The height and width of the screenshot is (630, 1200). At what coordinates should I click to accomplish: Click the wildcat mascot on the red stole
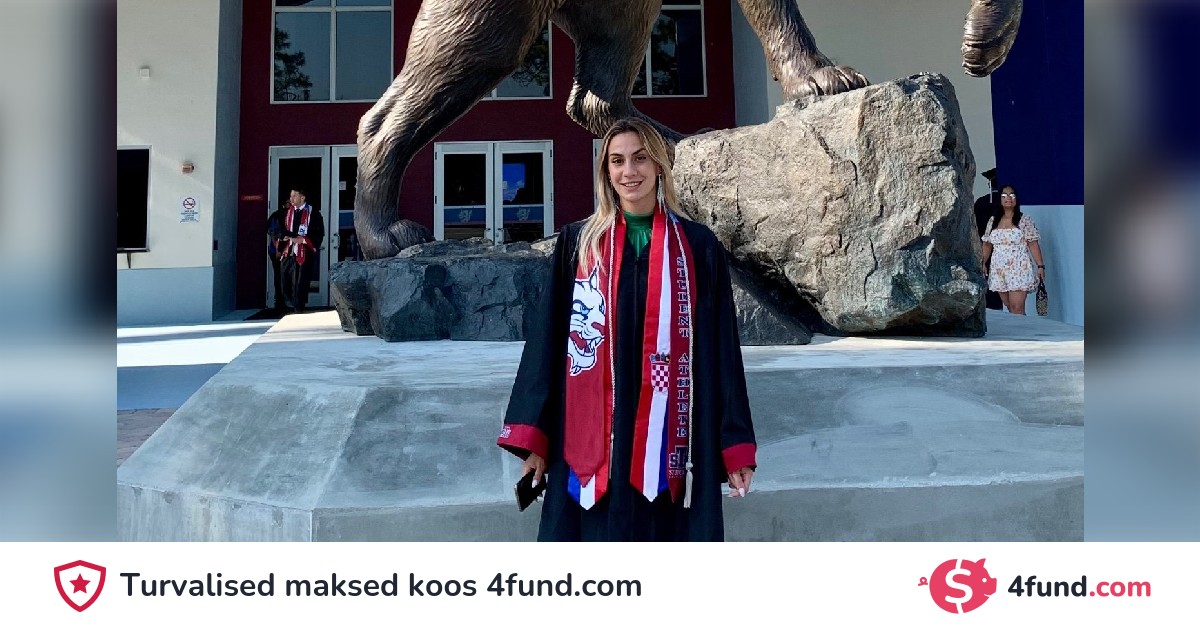tap(587, 322)
